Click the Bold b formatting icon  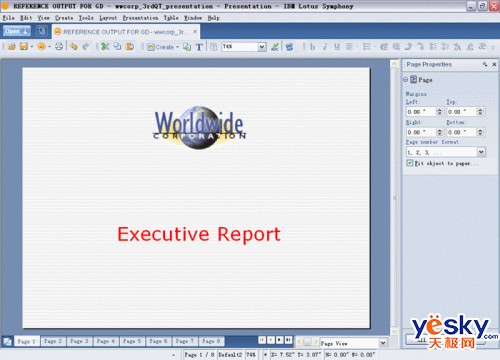[x=312, y=47]
